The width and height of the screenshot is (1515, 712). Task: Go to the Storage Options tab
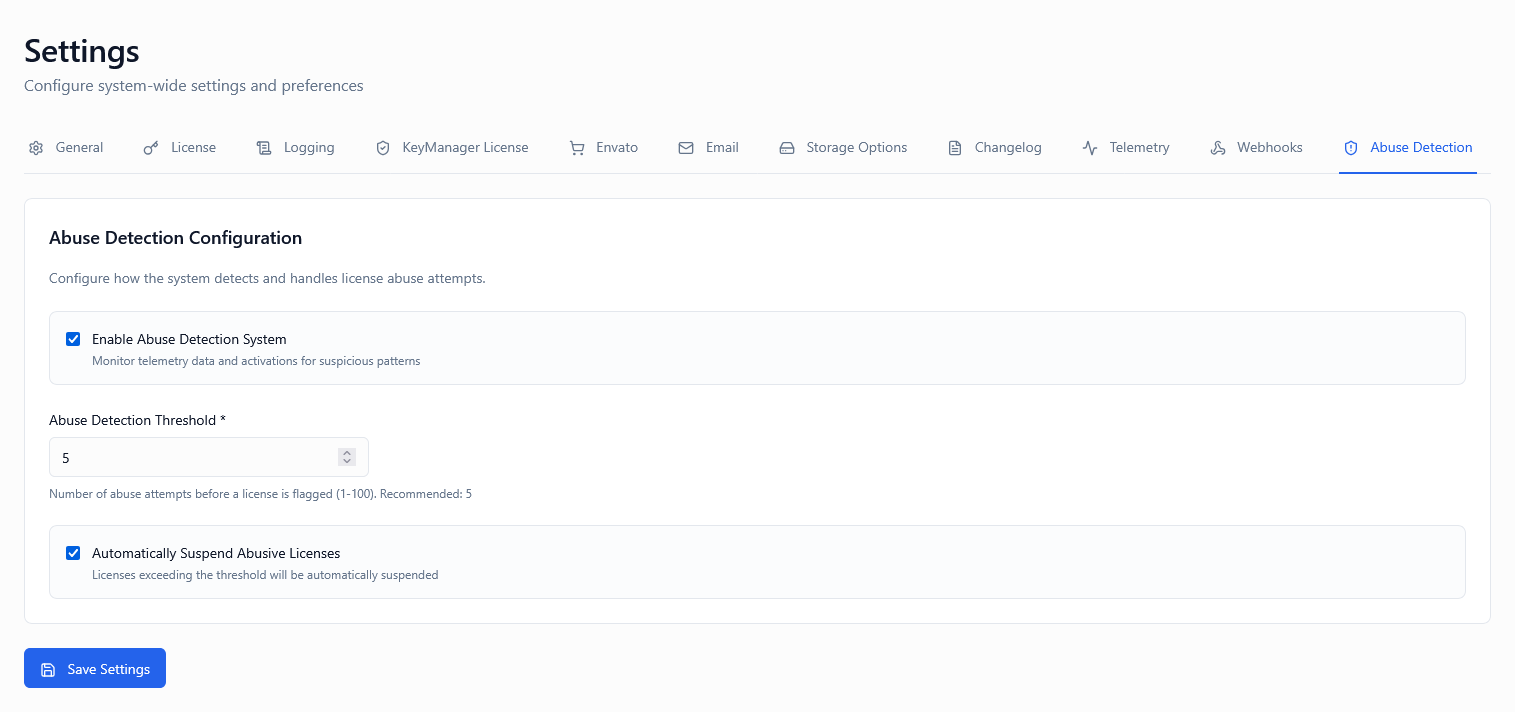point(856,148)
